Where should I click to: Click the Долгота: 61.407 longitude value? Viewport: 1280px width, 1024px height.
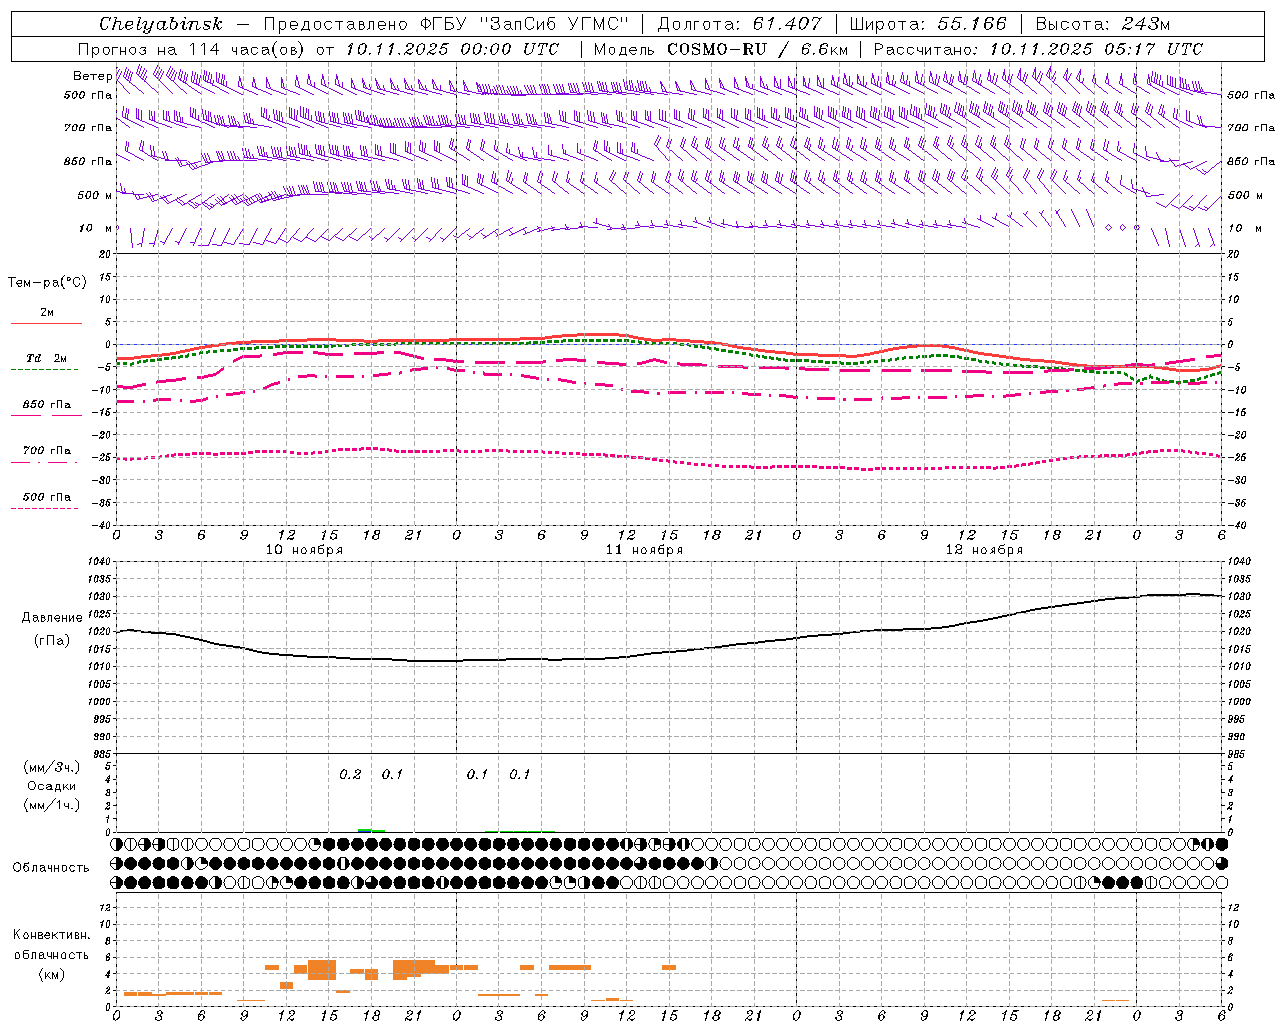(x=739, y=24)
